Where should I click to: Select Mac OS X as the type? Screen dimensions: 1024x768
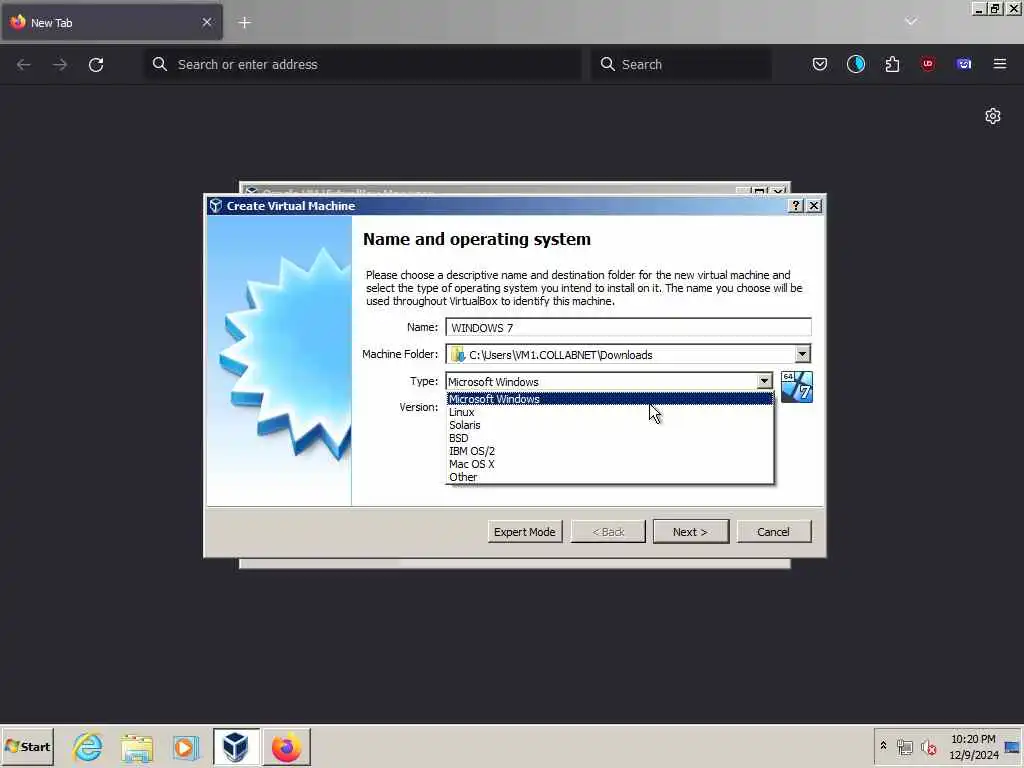click(609, 464)
